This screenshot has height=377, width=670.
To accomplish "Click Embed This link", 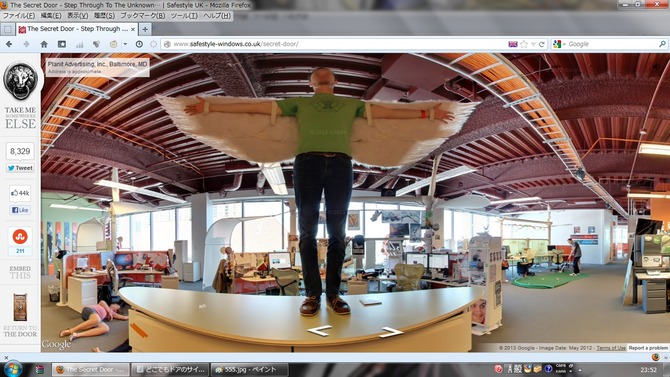I will 20,272.
